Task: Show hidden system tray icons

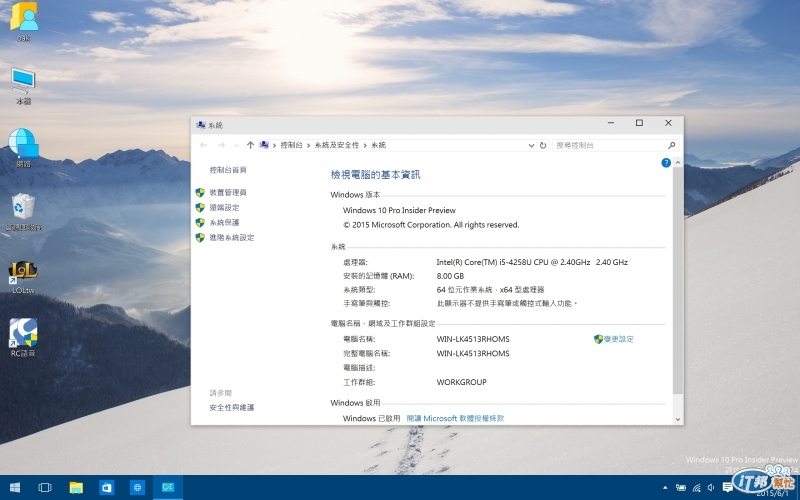Action: [665, 488]
